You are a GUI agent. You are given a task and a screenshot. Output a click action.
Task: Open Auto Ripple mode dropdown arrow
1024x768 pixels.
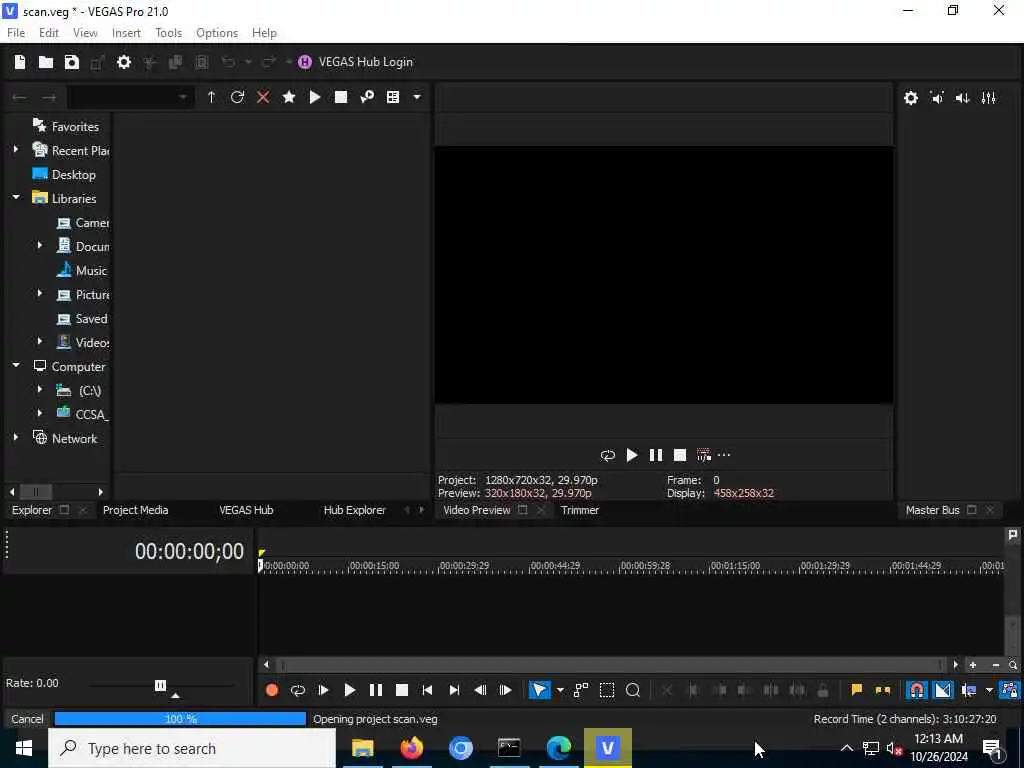(989, 690)
